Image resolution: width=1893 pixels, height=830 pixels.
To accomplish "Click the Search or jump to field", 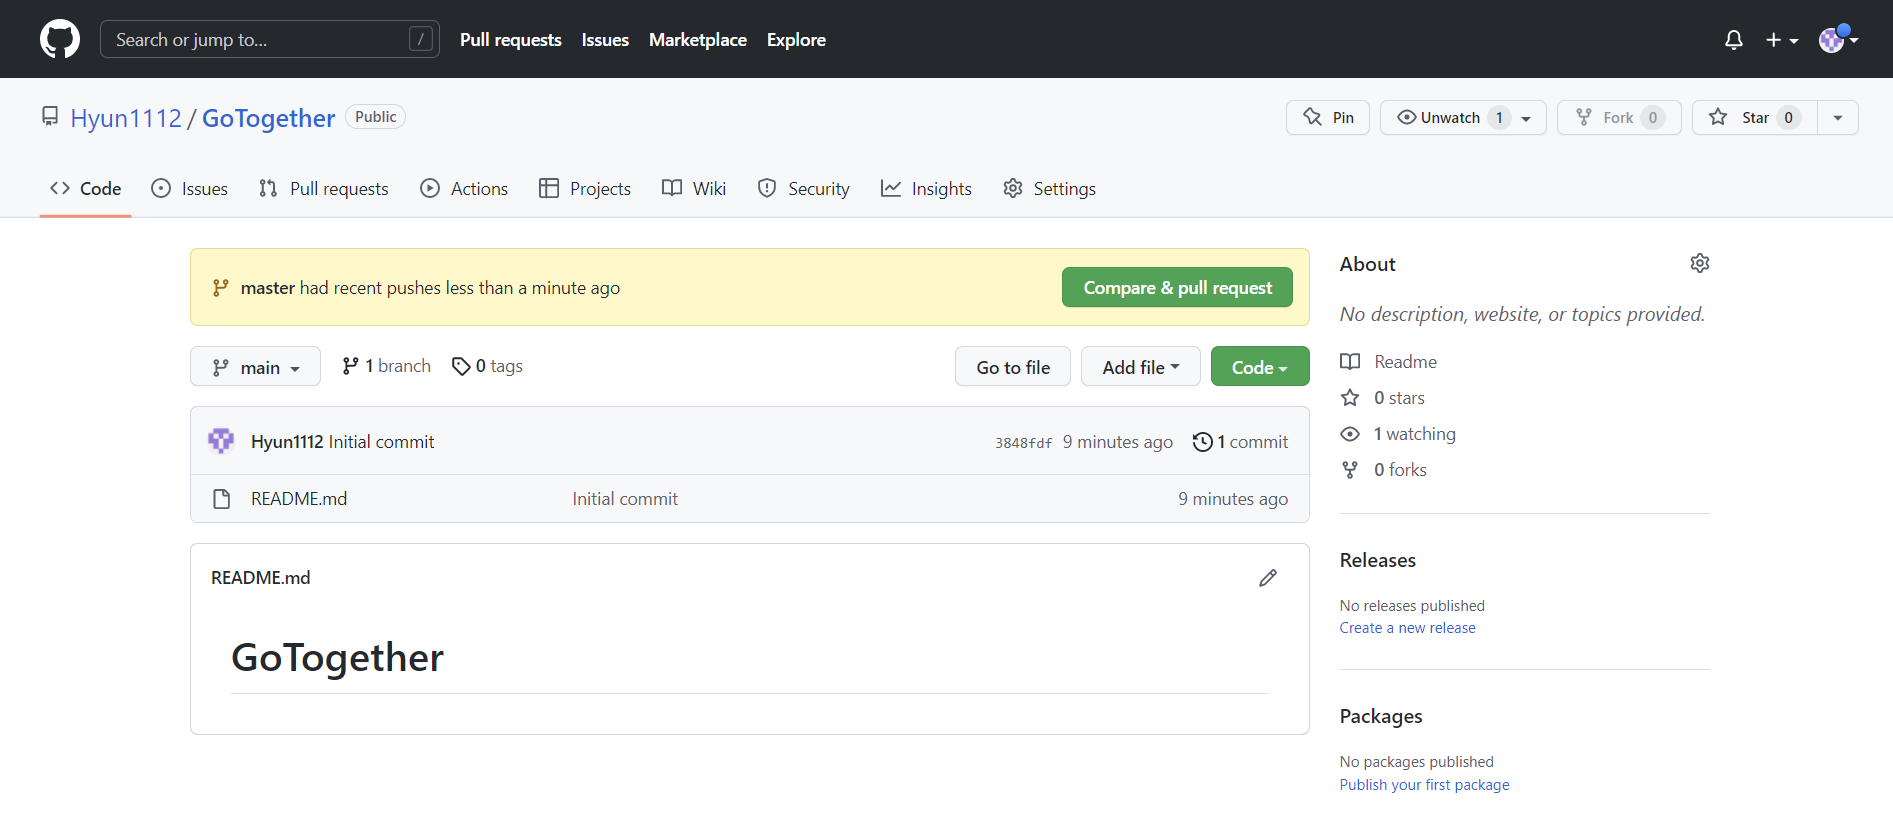I will tap(270, 39).
